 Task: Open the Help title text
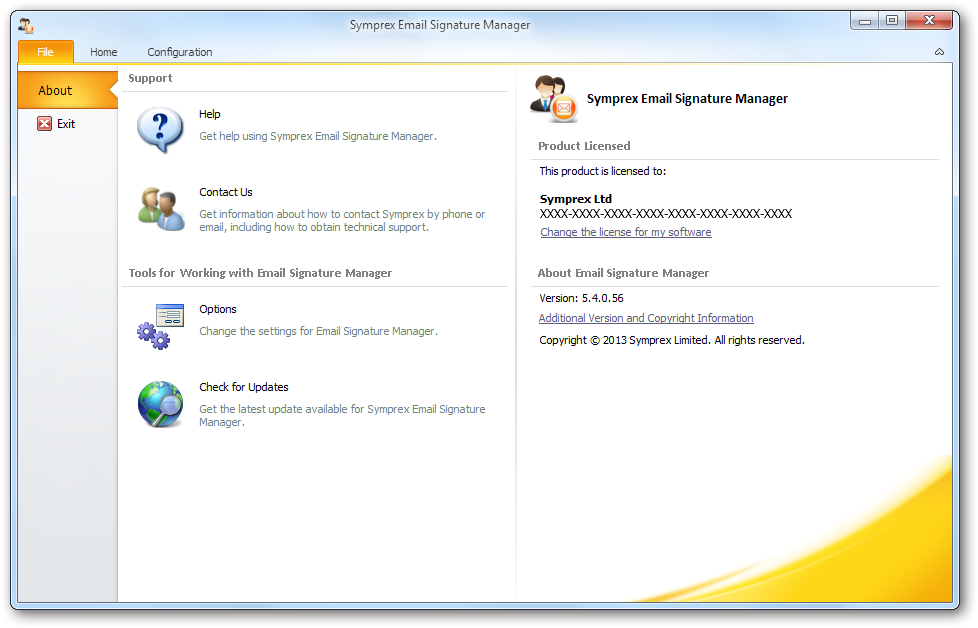point(210,114)
